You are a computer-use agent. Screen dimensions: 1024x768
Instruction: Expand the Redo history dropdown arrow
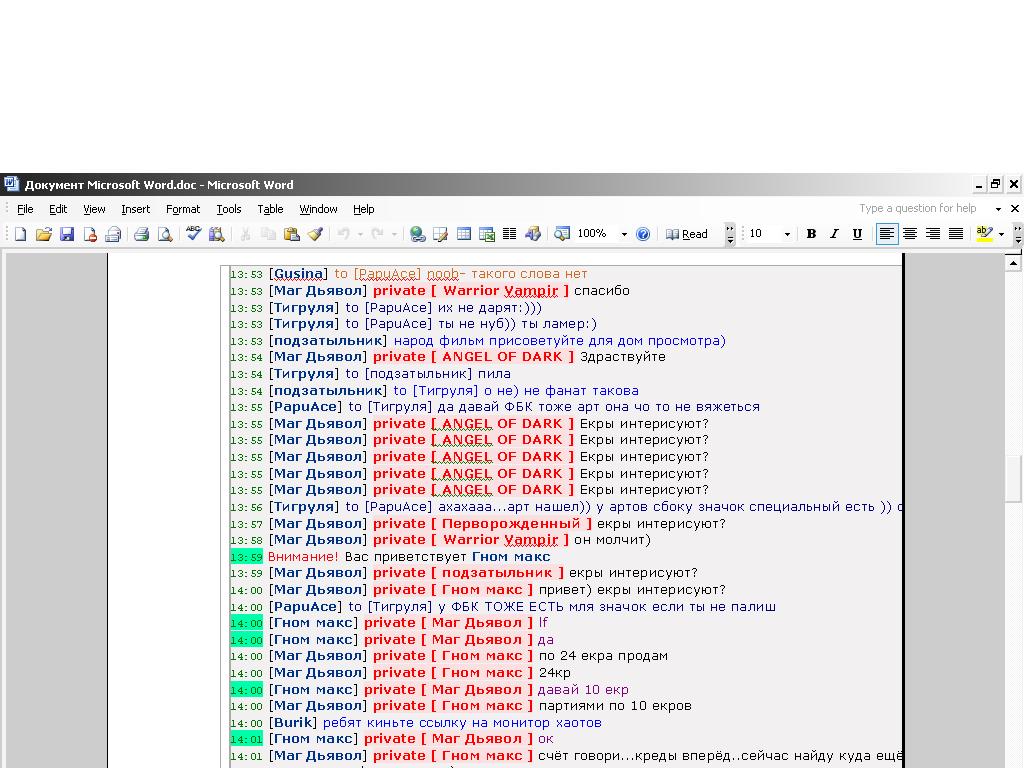[x=394, y=234]
